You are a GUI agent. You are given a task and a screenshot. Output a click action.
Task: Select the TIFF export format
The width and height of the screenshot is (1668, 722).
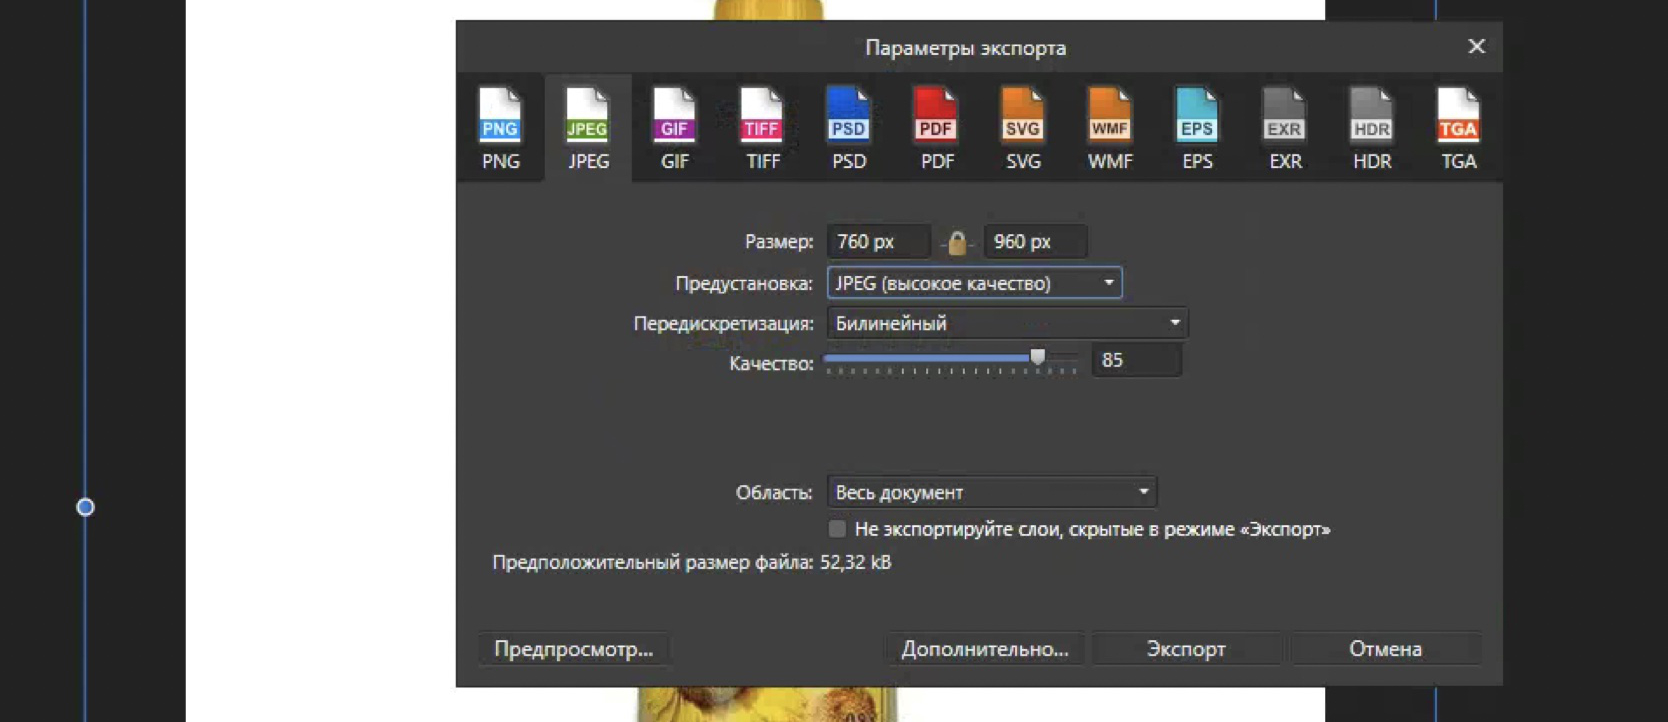click(762, 129)
